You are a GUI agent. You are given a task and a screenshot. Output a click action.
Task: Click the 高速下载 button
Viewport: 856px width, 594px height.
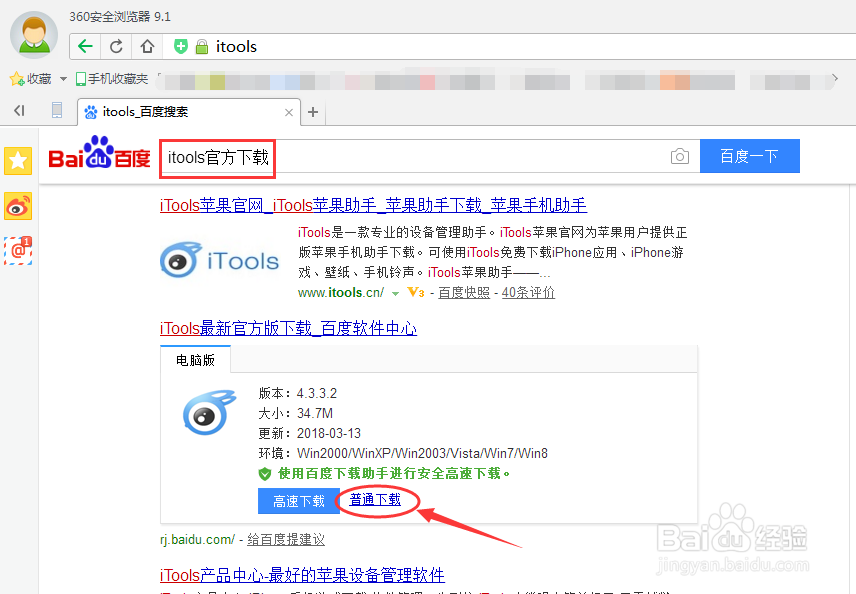[299, 501]
